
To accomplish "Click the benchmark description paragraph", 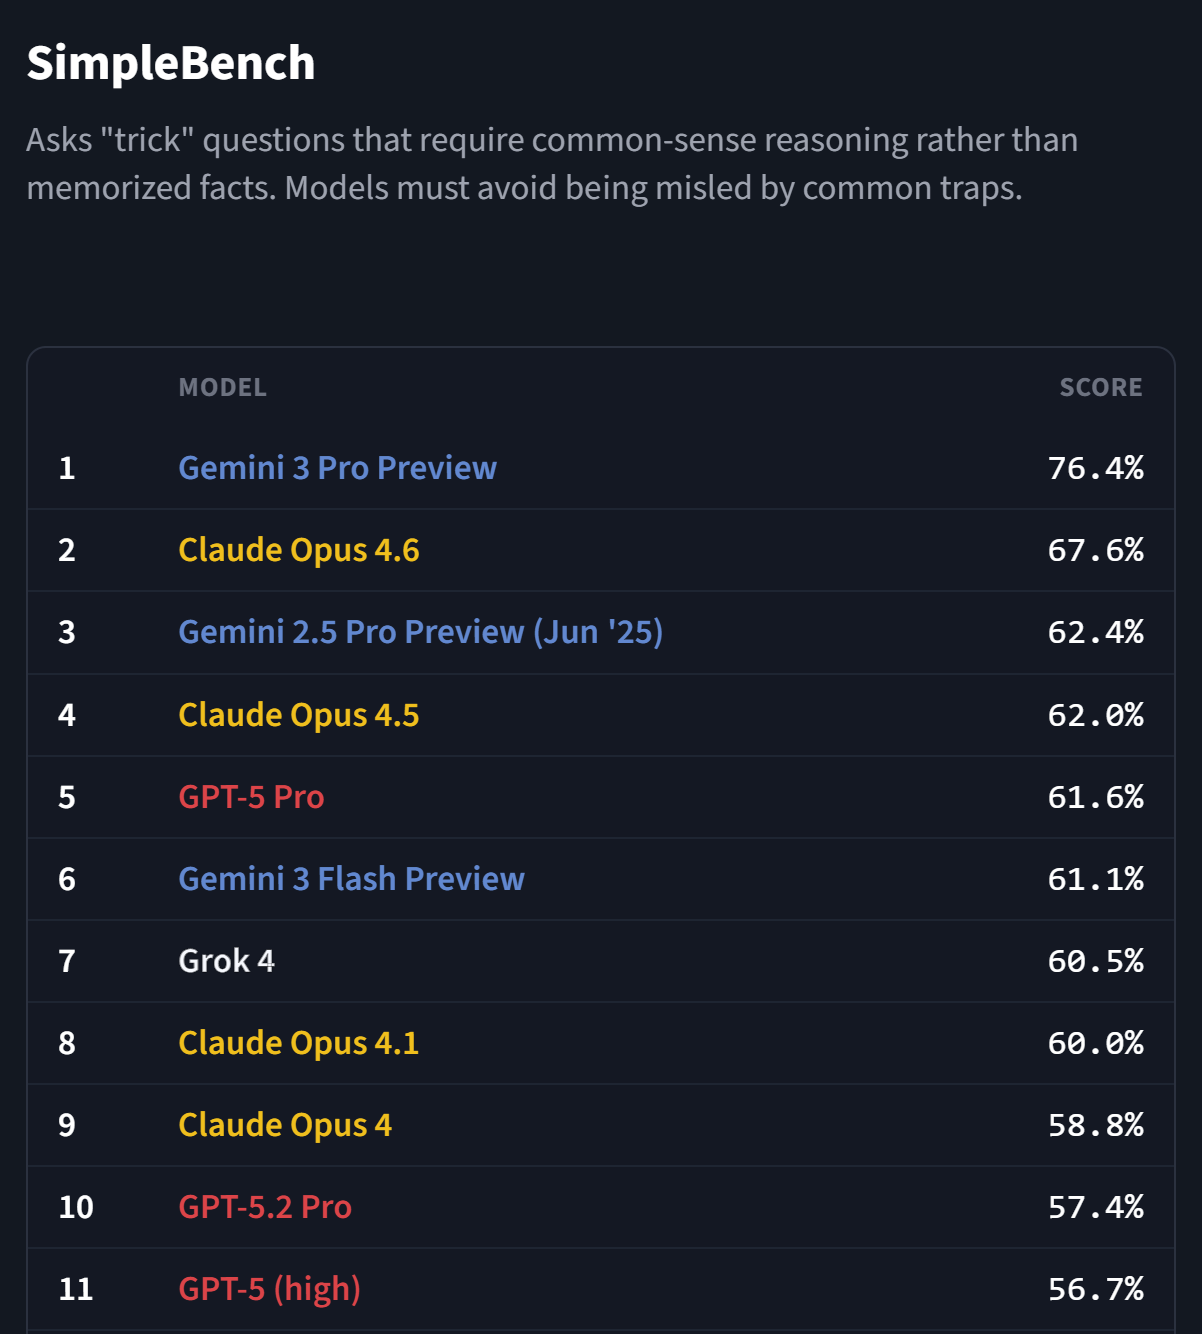I will click(551, 164).
